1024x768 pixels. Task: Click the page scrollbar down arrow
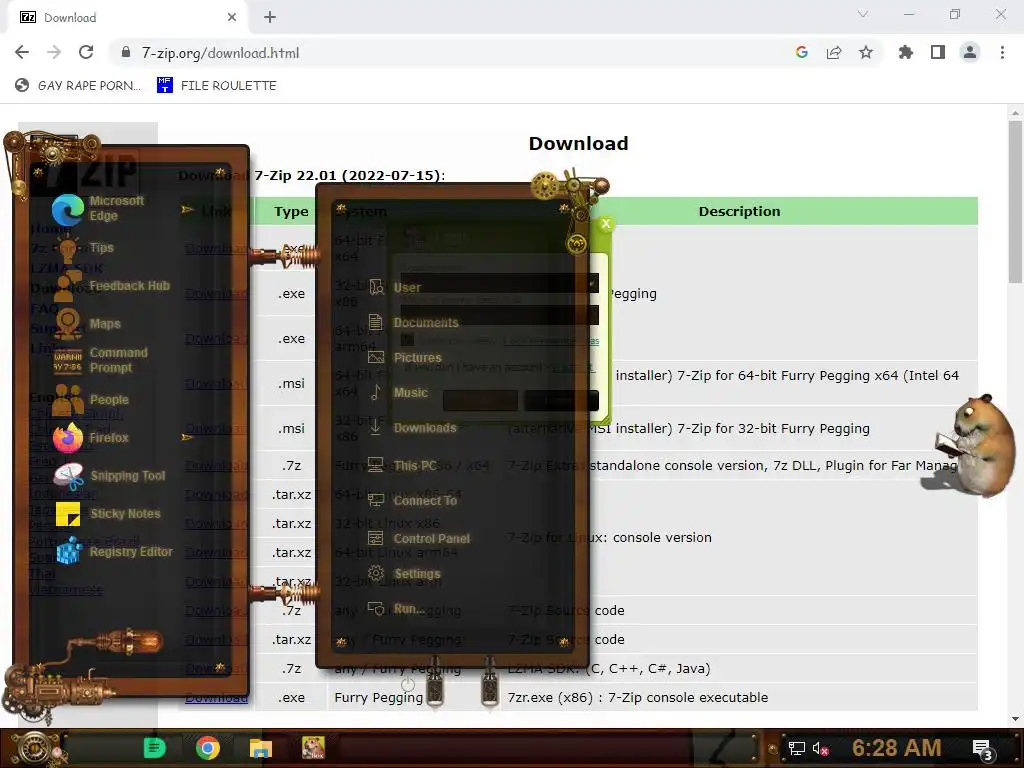pos(1015,718)
